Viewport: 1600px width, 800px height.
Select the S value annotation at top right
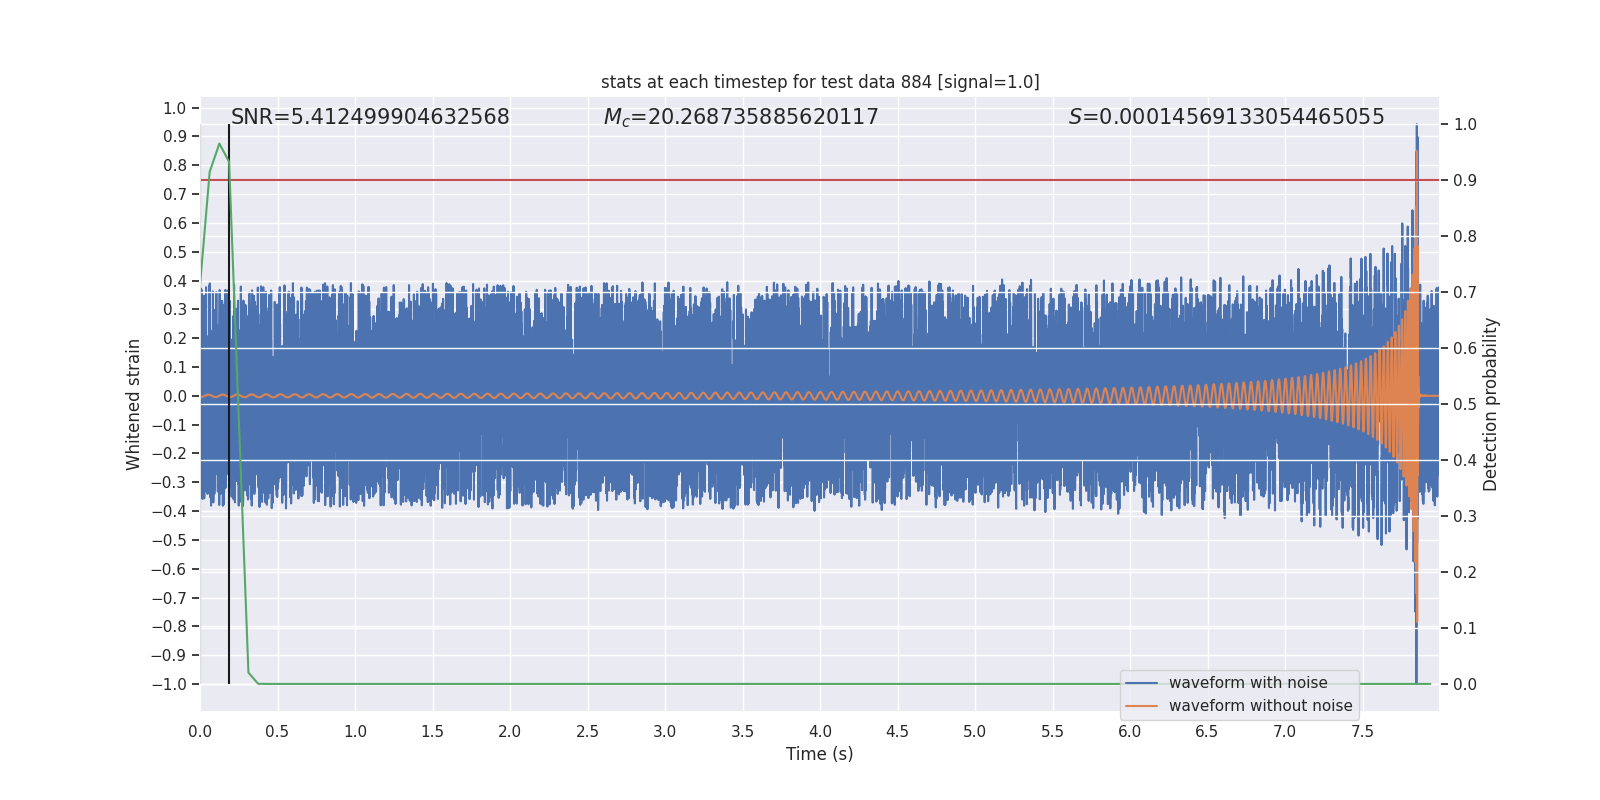[x=1226, y=117]
